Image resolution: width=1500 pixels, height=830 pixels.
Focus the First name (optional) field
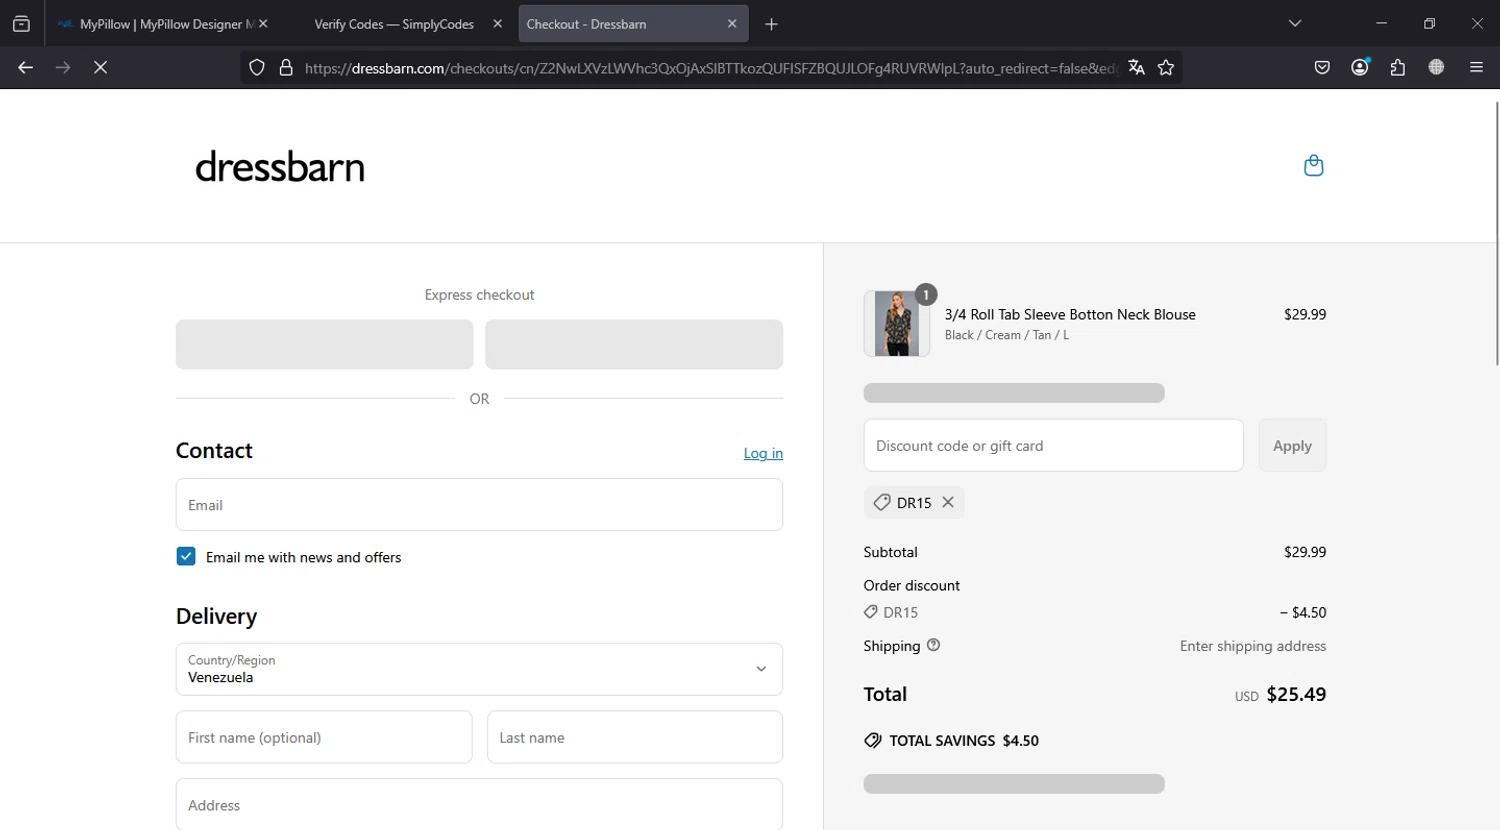pos(324,737)
